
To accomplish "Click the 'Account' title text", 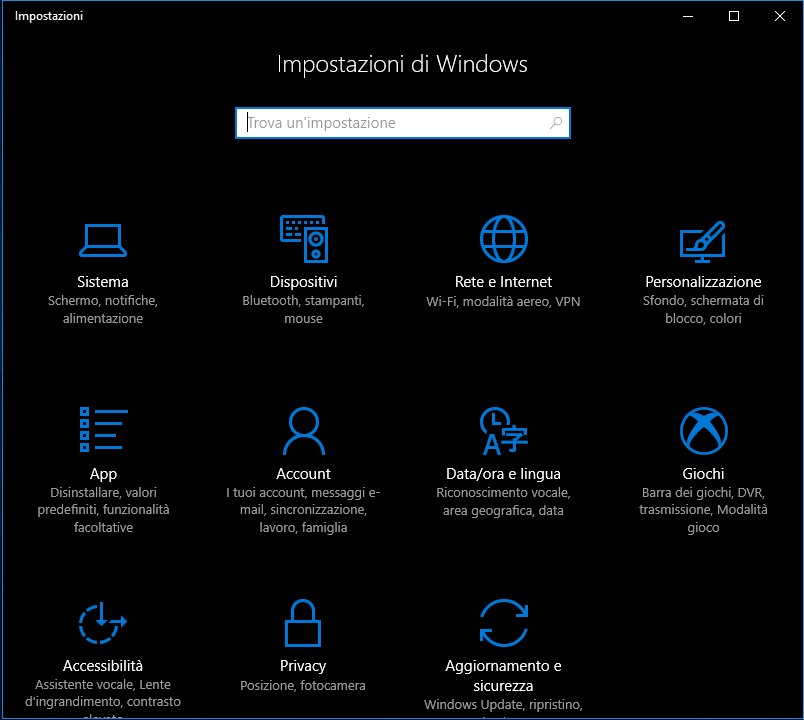I will (304, 474).
